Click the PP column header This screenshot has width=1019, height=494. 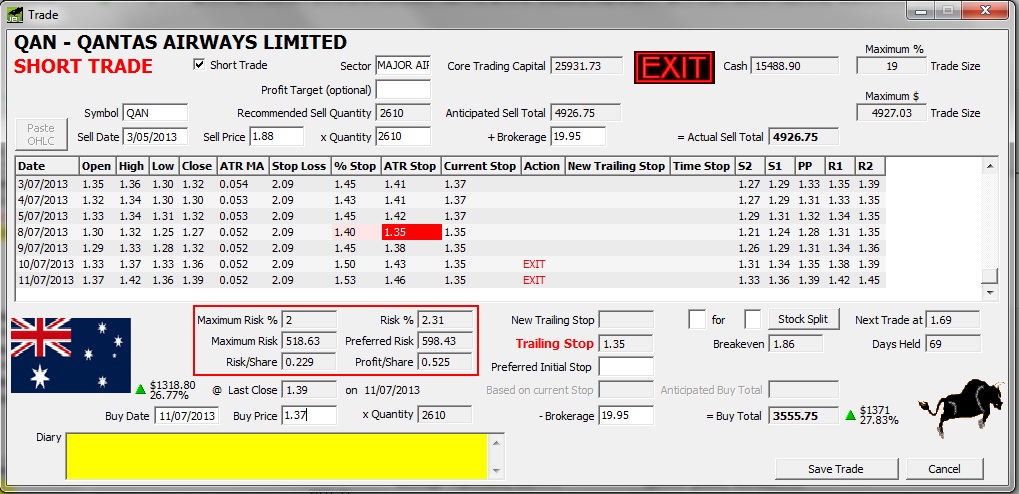(810, 166)
